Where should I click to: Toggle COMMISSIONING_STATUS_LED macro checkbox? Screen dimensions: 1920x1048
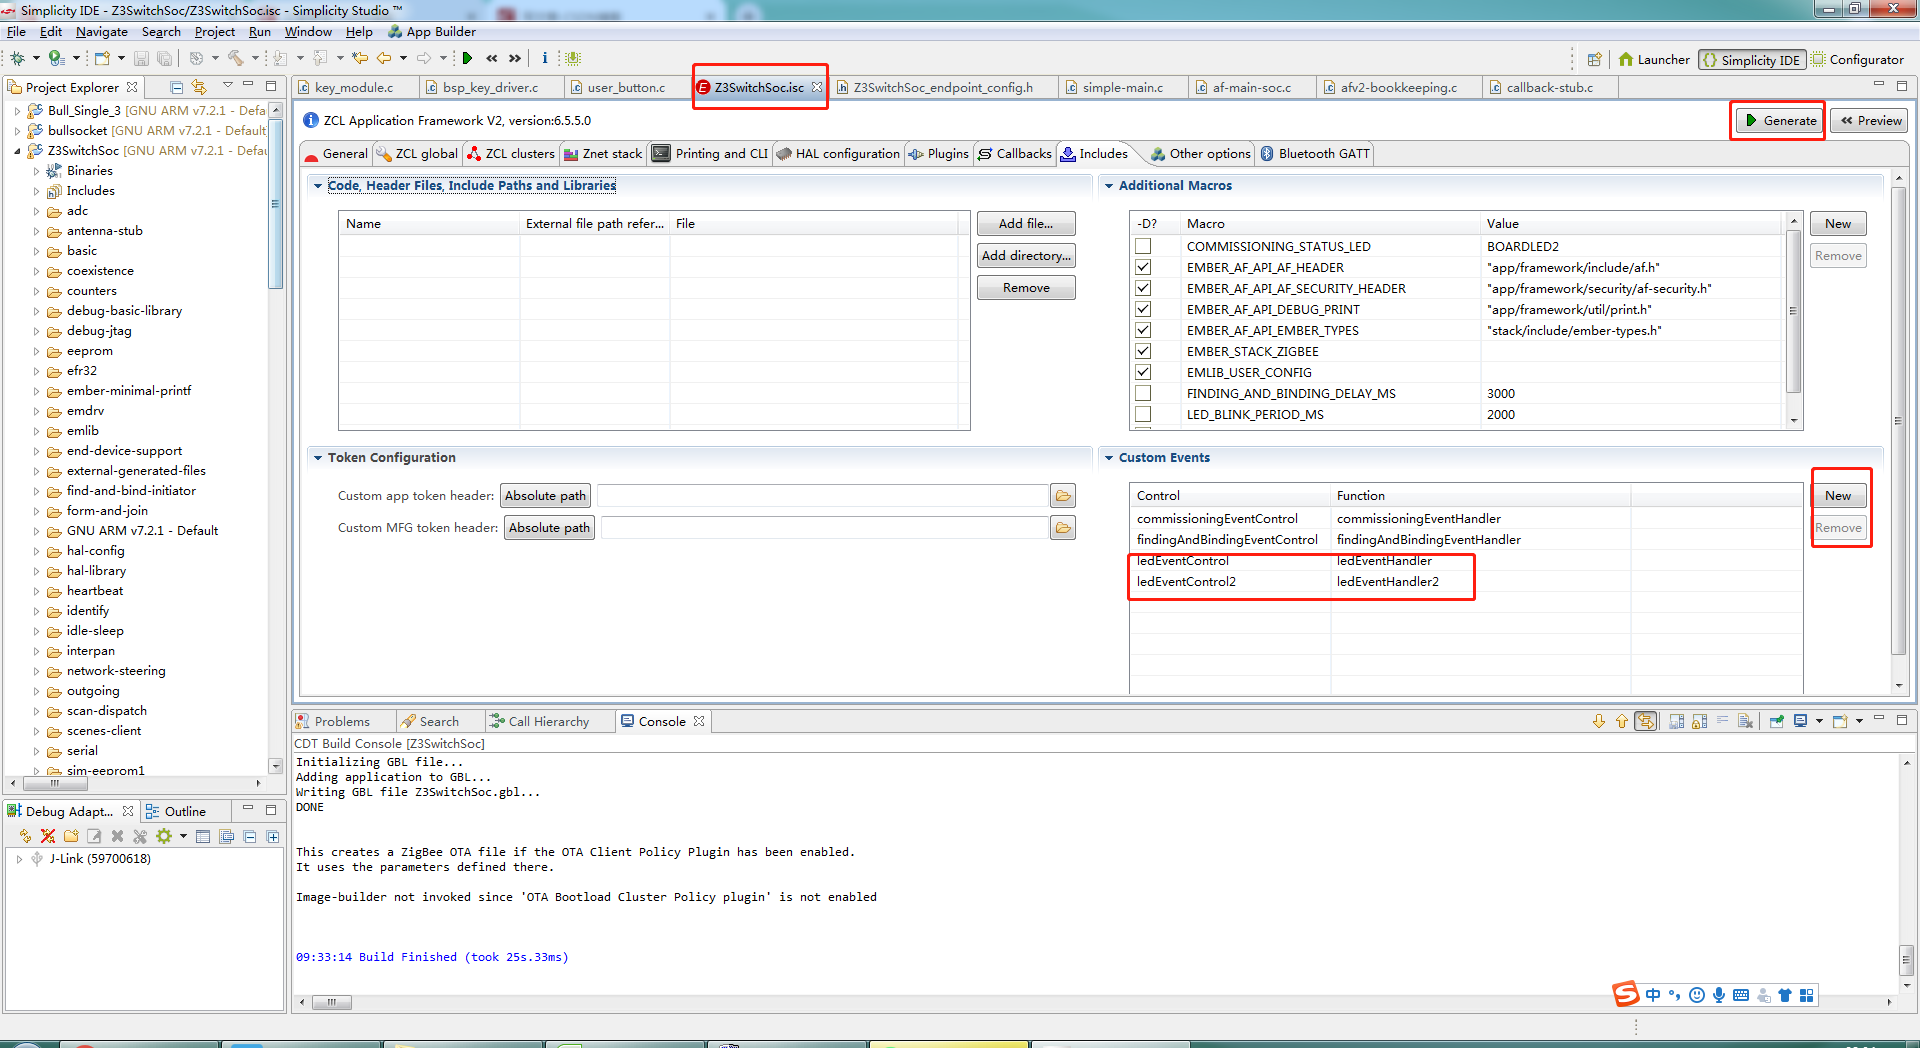click(1143, 246)
